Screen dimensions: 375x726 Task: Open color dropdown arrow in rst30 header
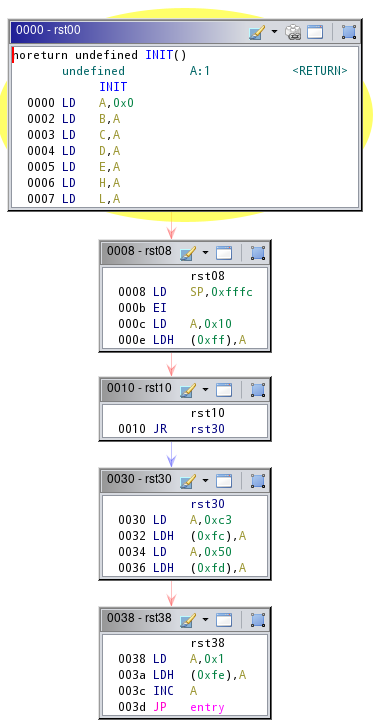[205, 482]
